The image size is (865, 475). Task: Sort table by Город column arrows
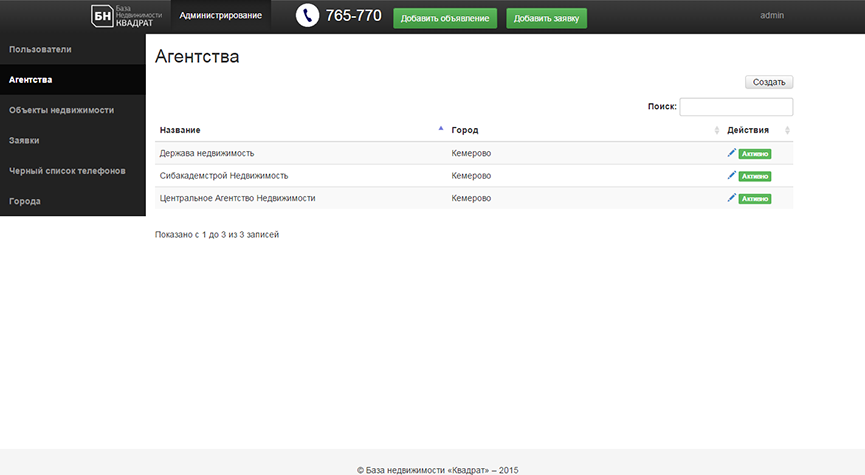click(x=717, y=130)
